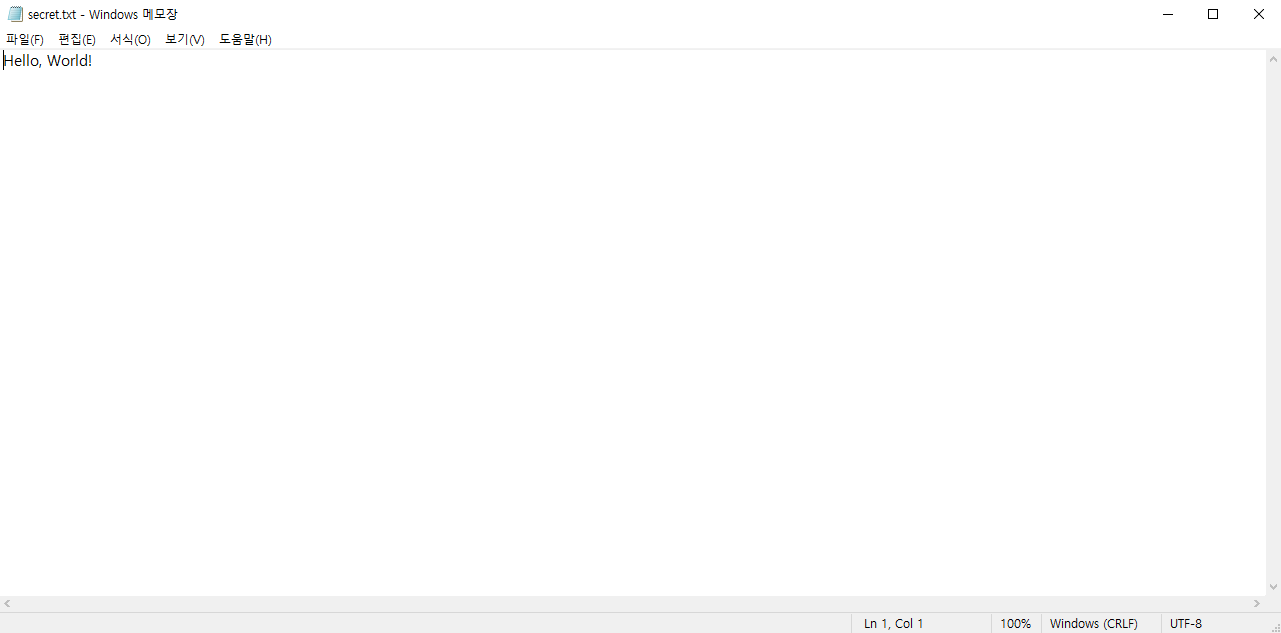Click the scroll down arrow of vertical scrollbar

[1273, 587]
